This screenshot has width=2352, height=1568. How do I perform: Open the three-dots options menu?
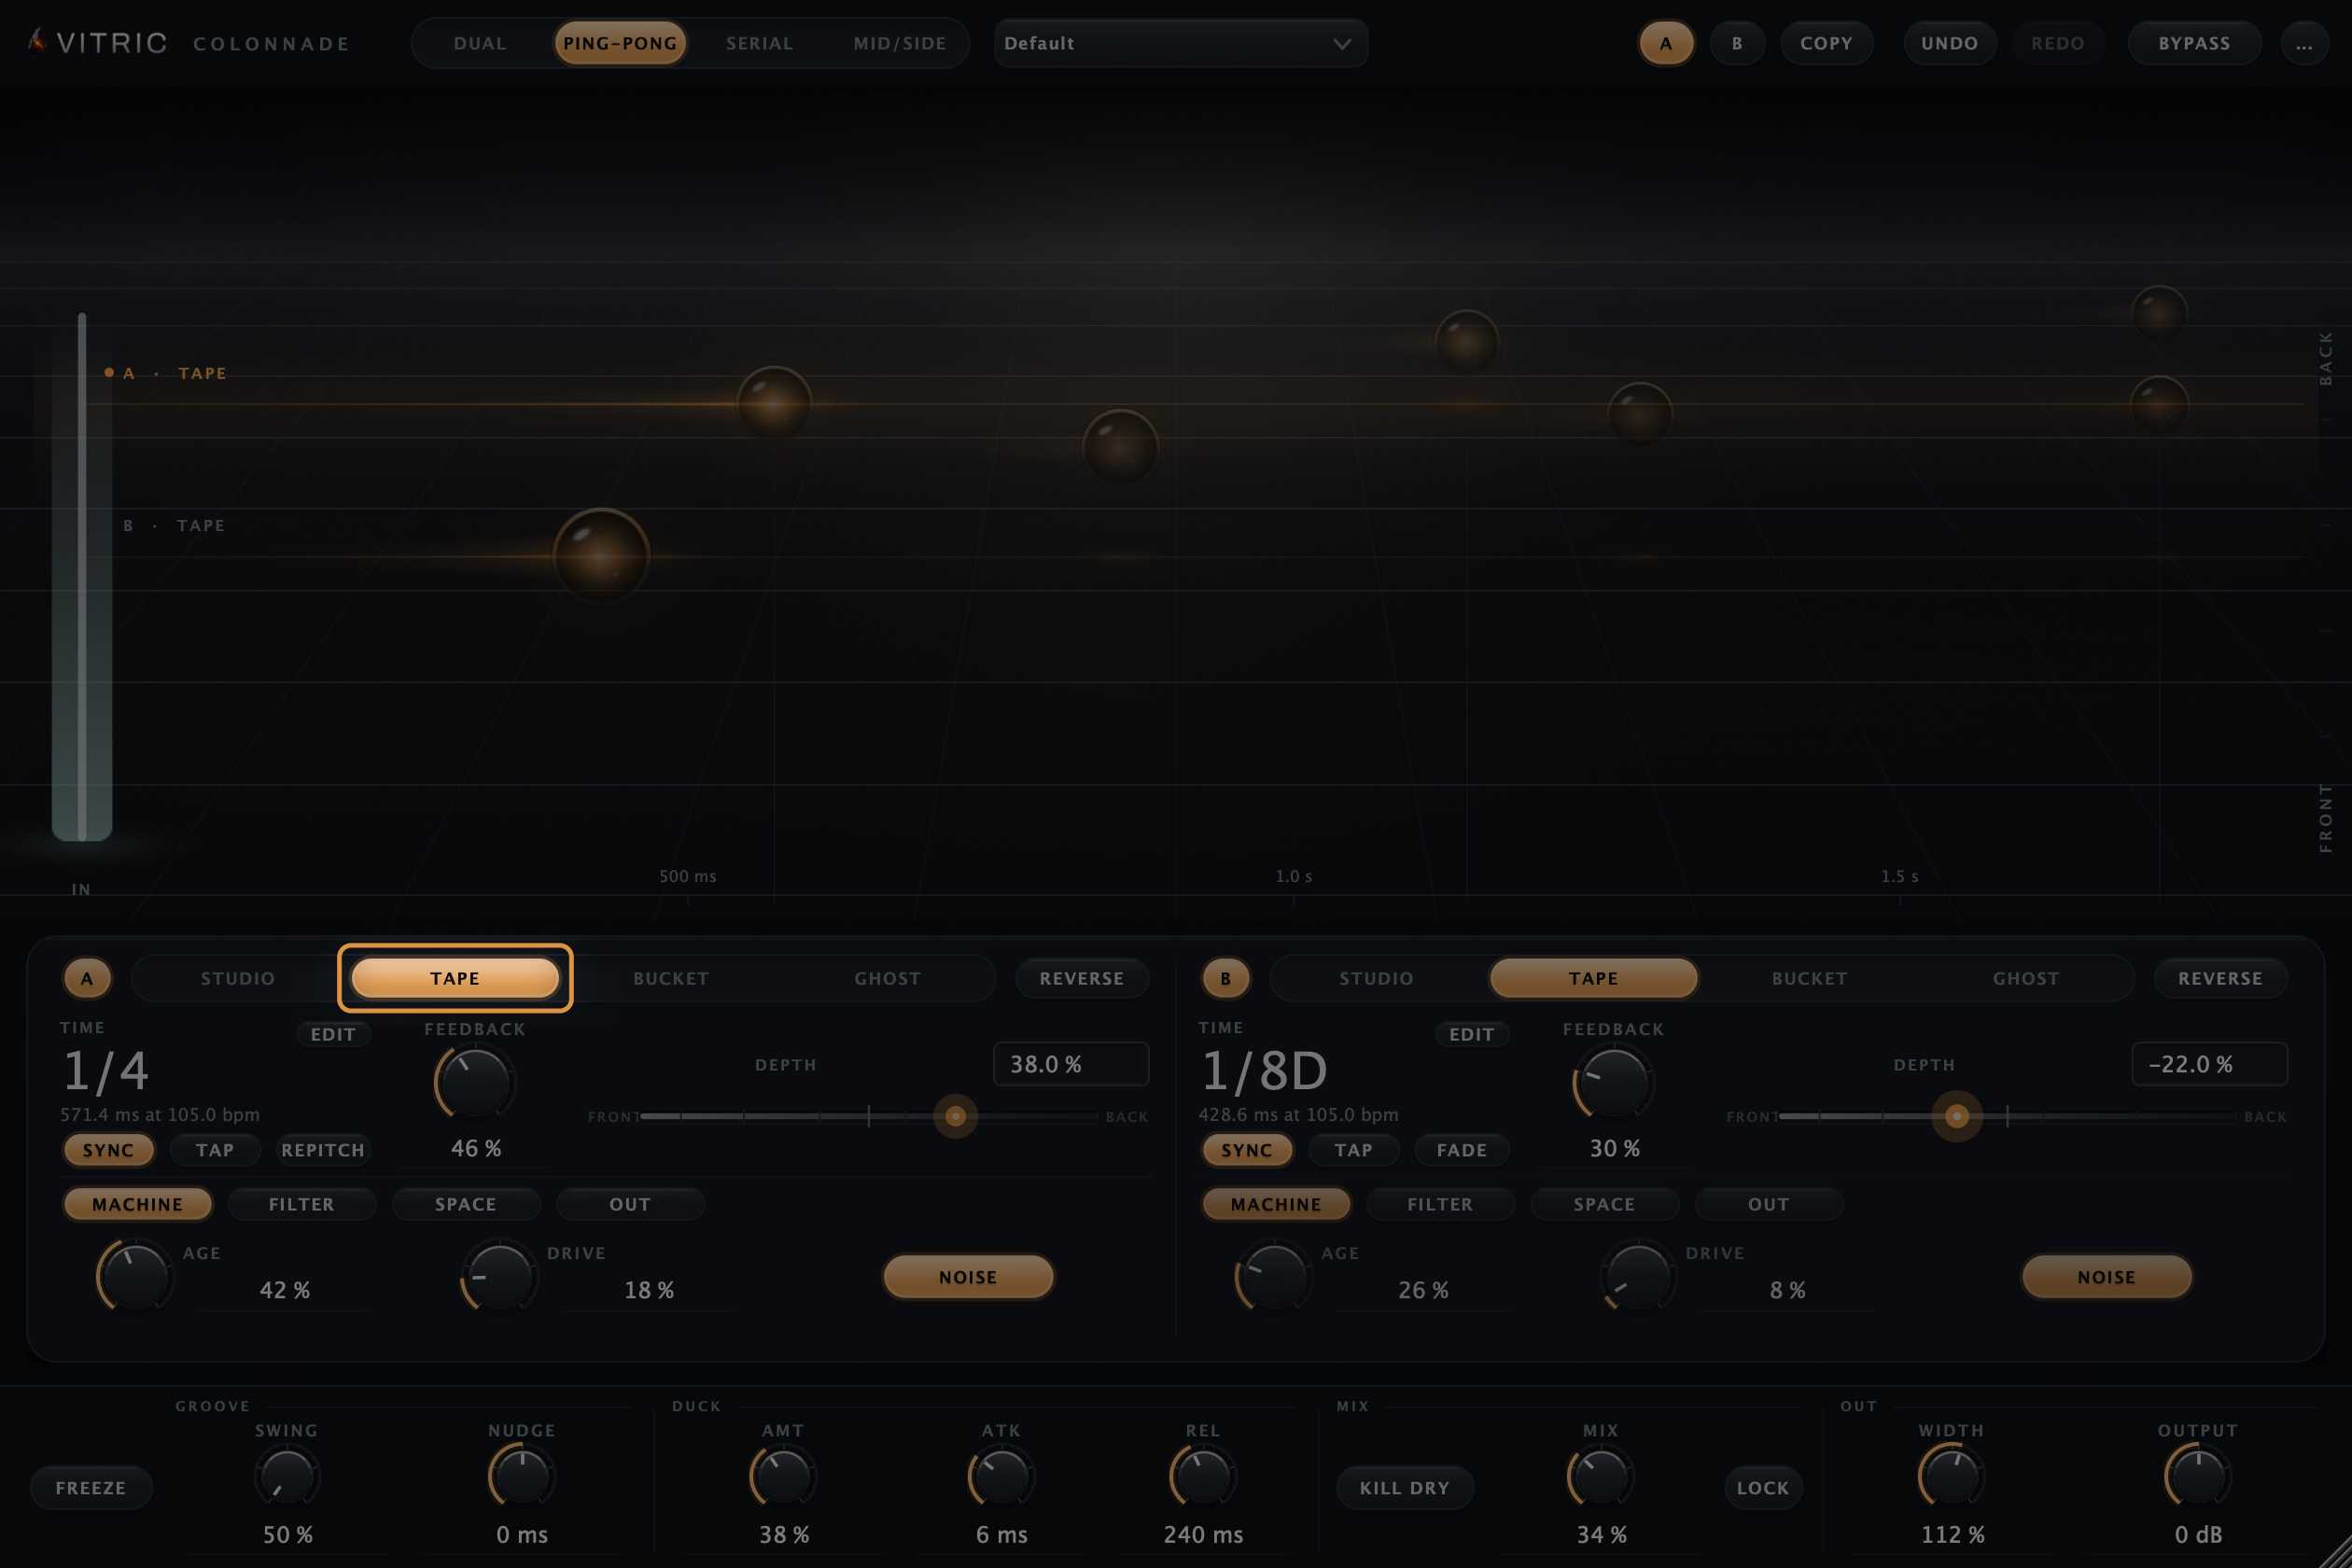2303,44
